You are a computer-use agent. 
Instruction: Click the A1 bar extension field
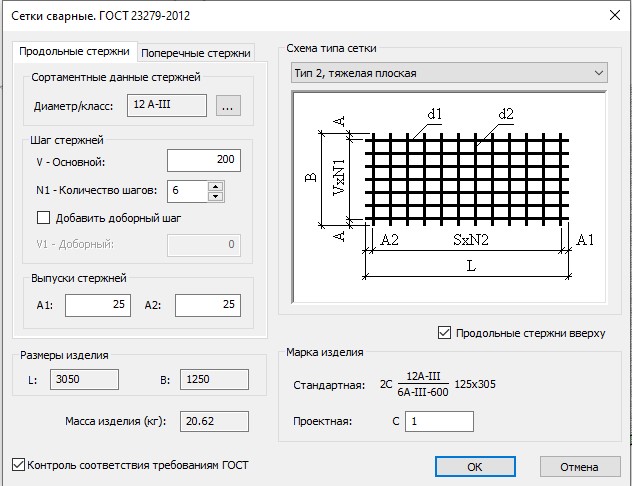pyautogui.click(x=97, y=305)
